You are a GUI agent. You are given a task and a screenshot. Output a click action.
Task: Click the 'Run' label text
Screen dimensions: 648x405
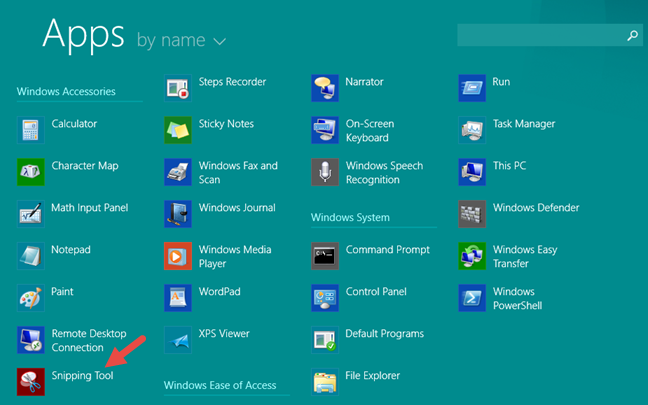[x=501, y=82]
